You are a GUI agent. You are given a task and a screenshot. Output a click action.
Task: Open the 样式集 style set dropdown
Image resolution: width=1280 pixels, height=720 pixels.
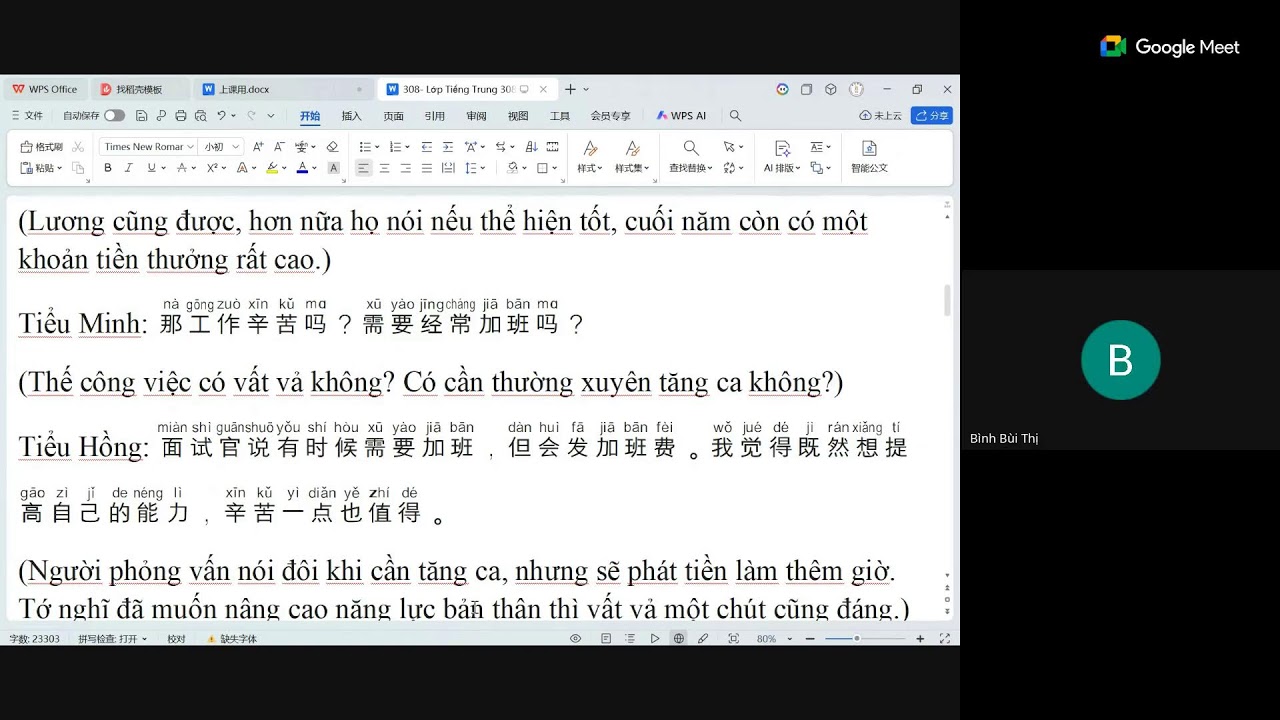(x=632, y=156)
